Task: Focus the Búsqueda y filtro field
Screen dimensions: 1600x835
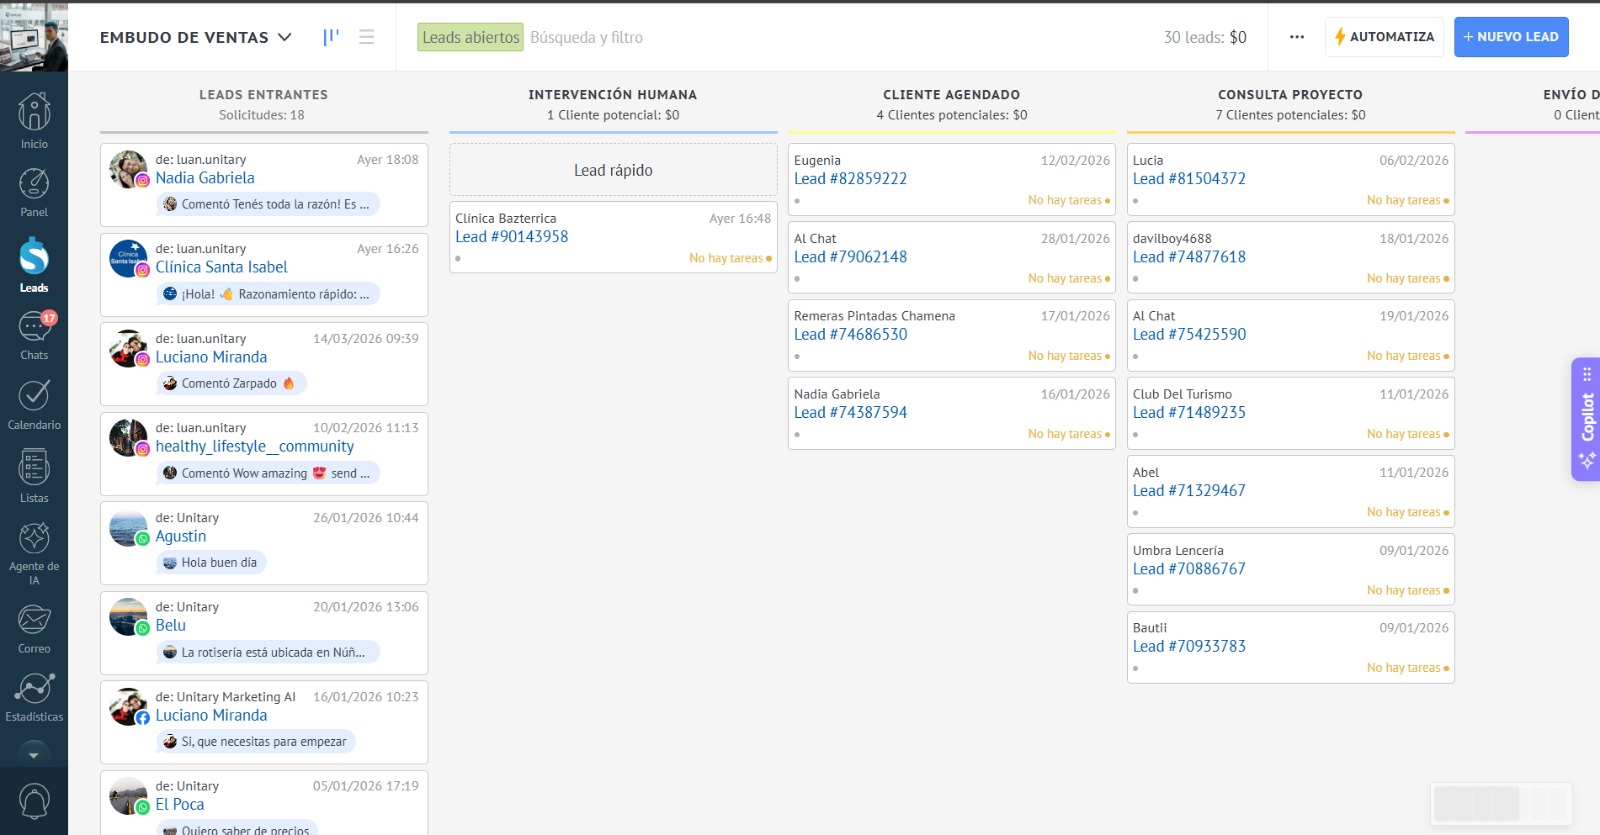Action: tap(586, 37)
